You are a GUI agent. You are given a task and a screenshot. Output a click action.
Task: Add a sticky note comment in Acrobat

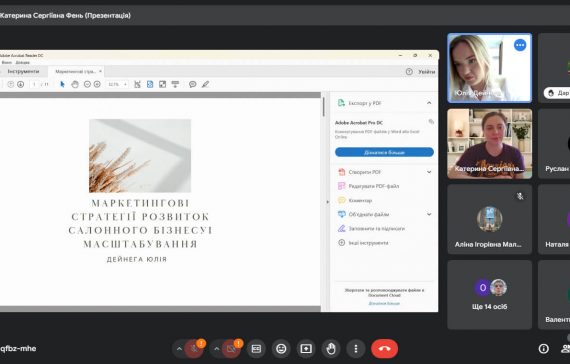coord(193,84)
